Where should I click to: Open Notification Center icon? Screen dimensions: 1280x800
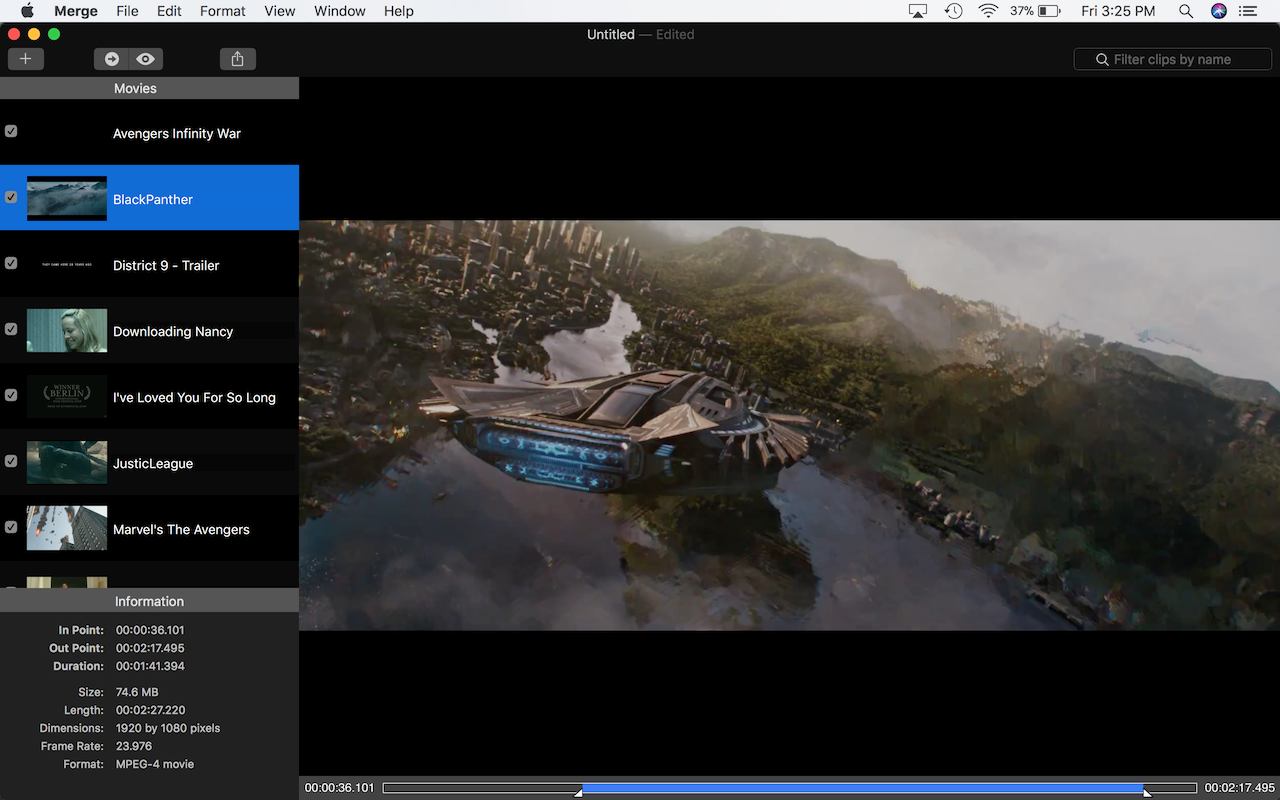[x=1248, y=11]
